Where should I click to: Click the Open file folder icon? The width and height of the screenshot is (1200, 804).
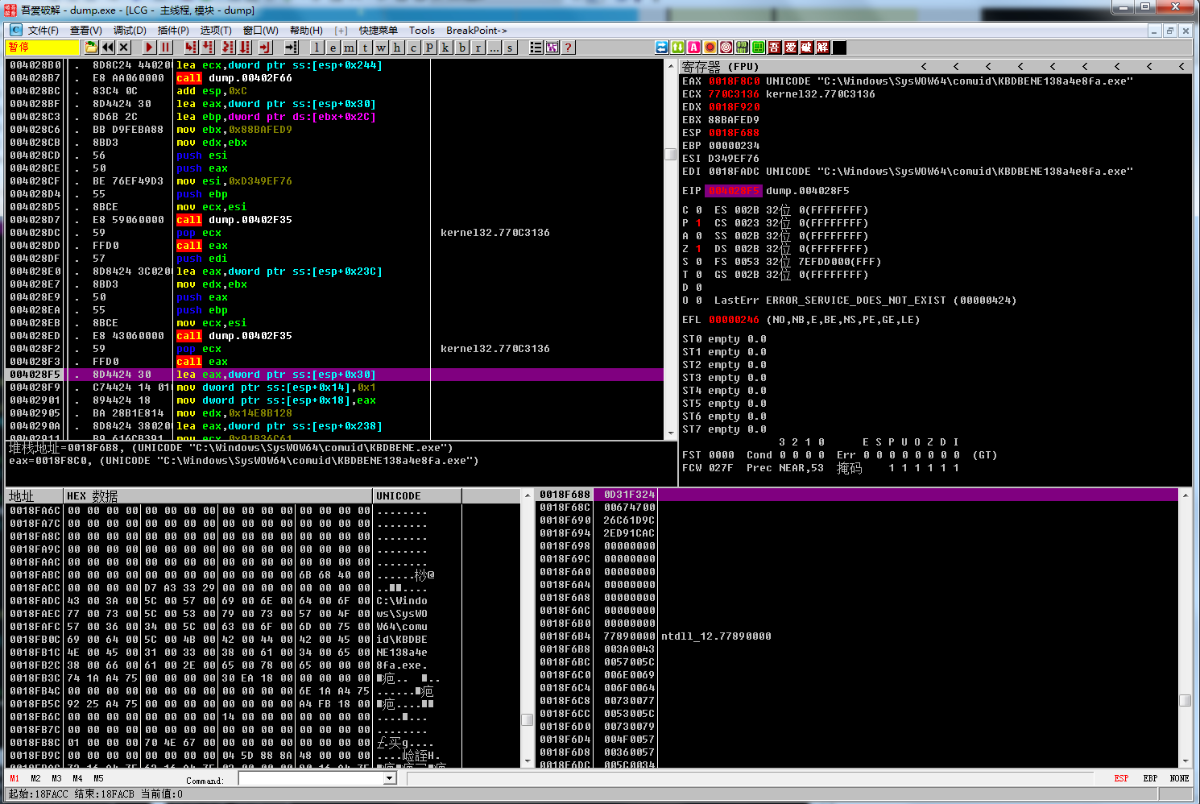click(x=92, y=47)
